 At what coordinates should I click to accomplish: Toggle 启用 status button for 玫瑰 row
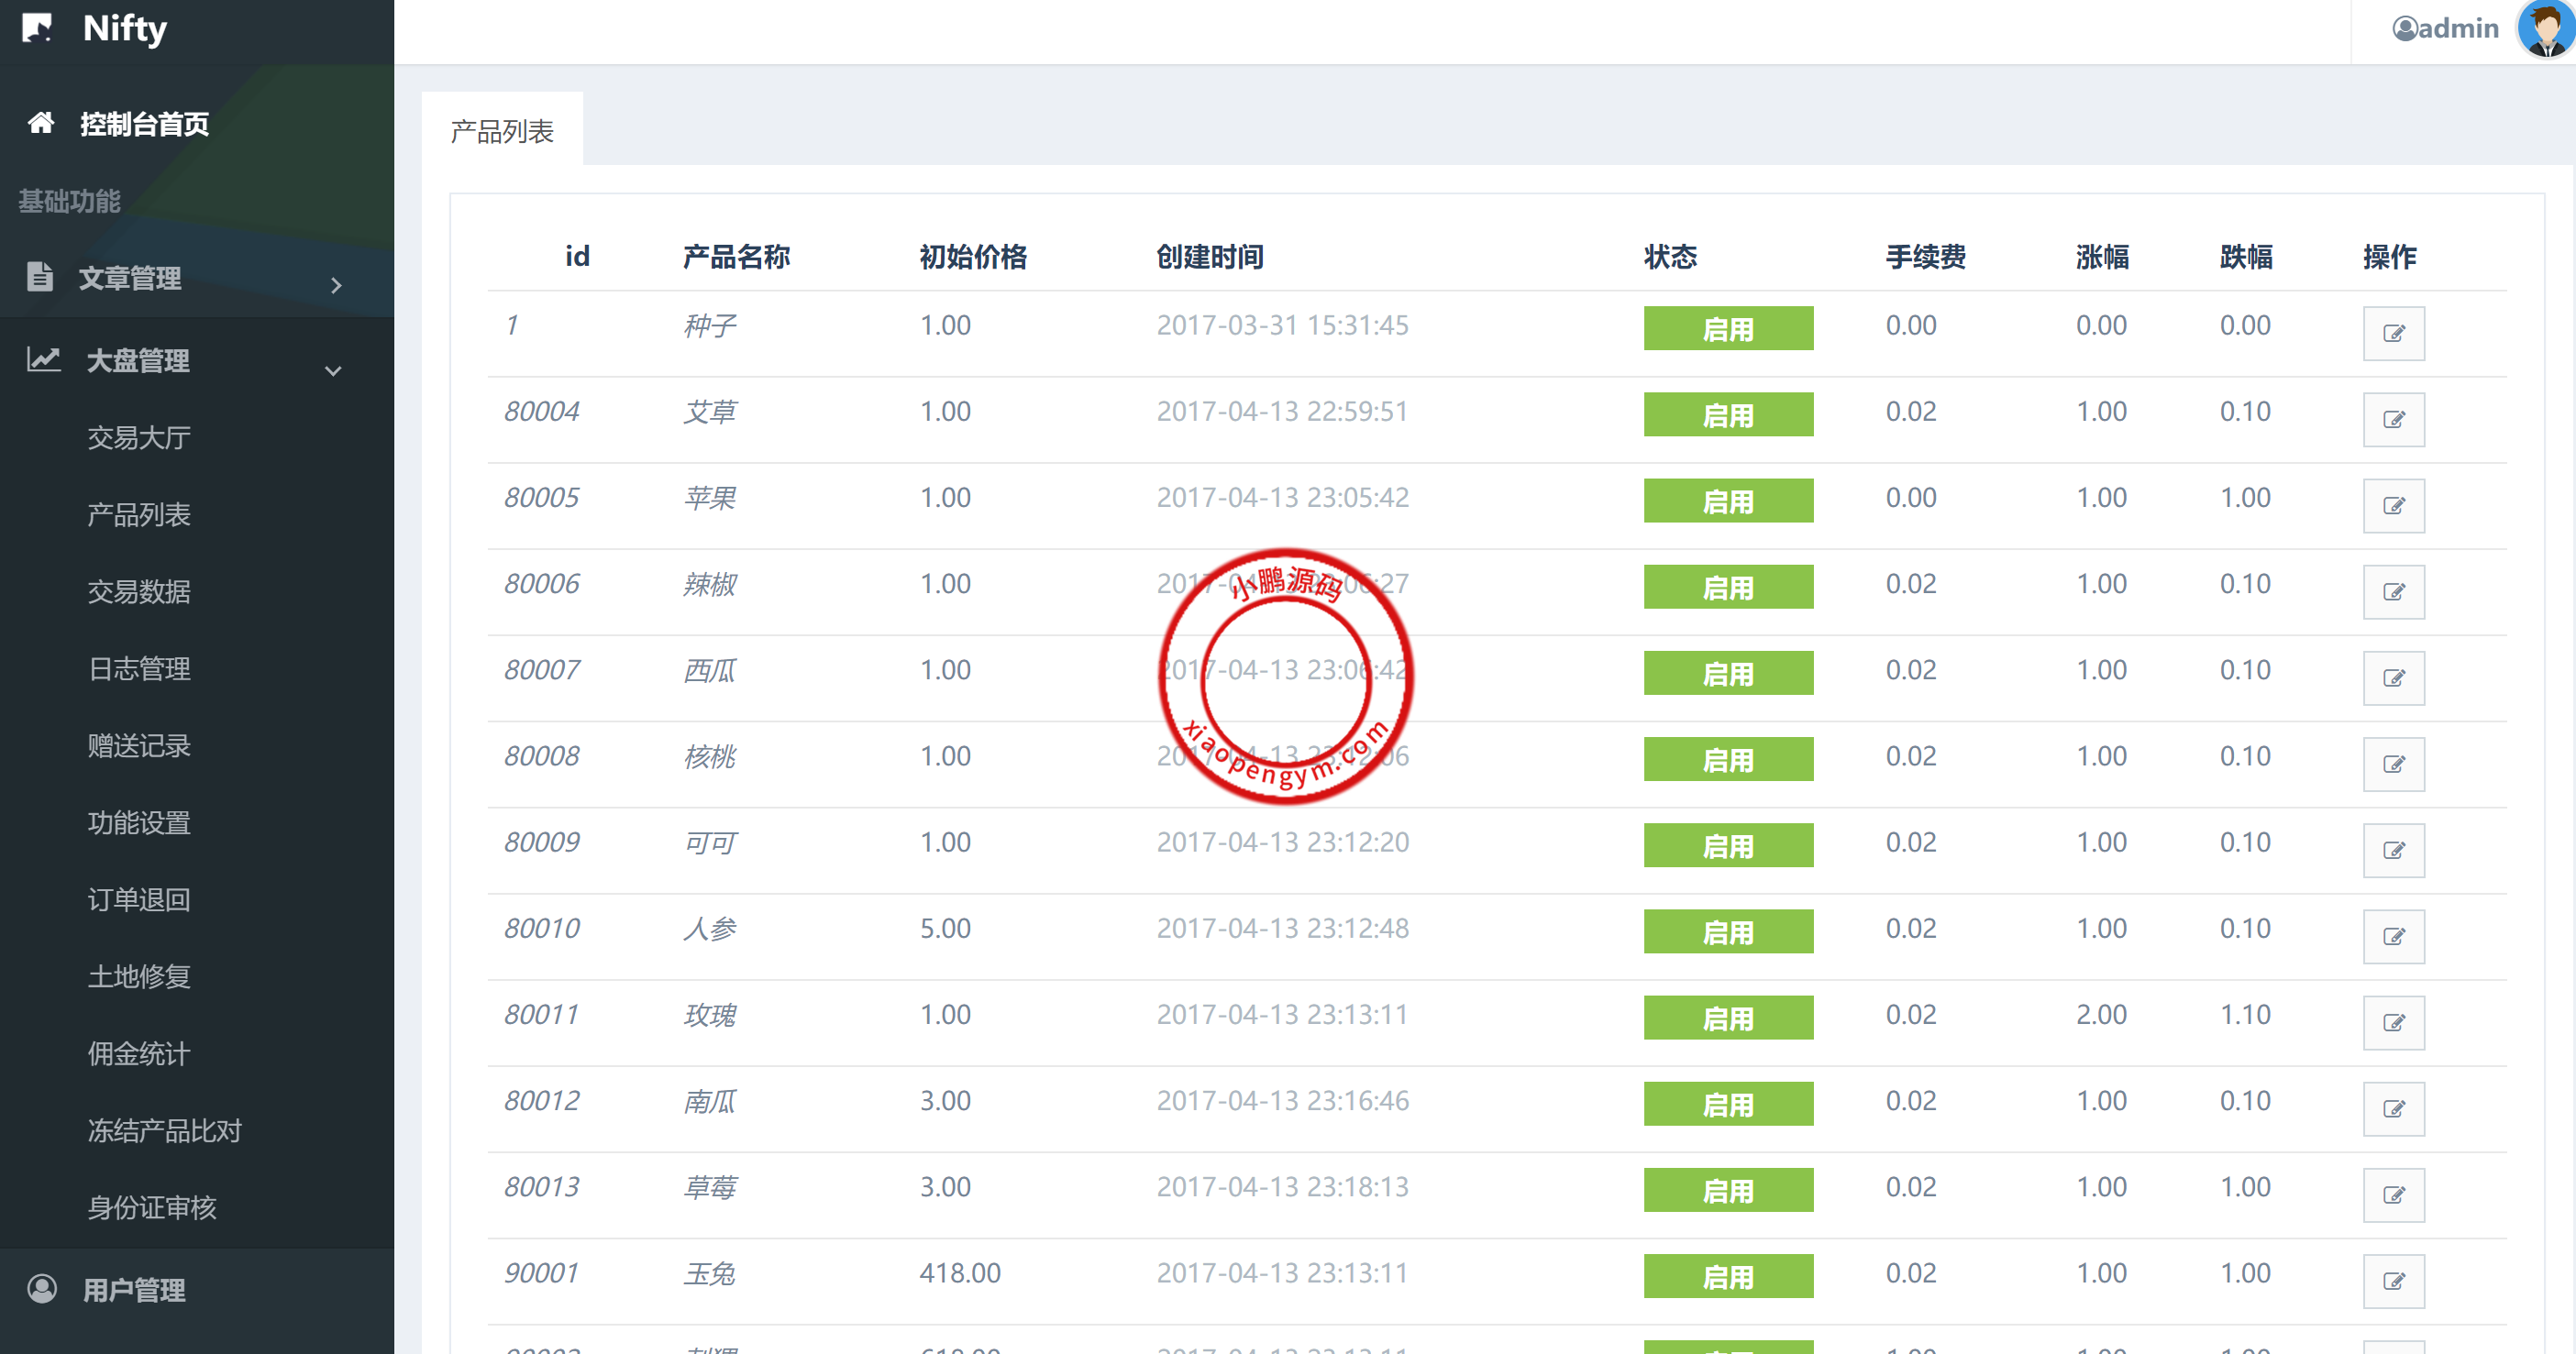coord(1727,1018)
